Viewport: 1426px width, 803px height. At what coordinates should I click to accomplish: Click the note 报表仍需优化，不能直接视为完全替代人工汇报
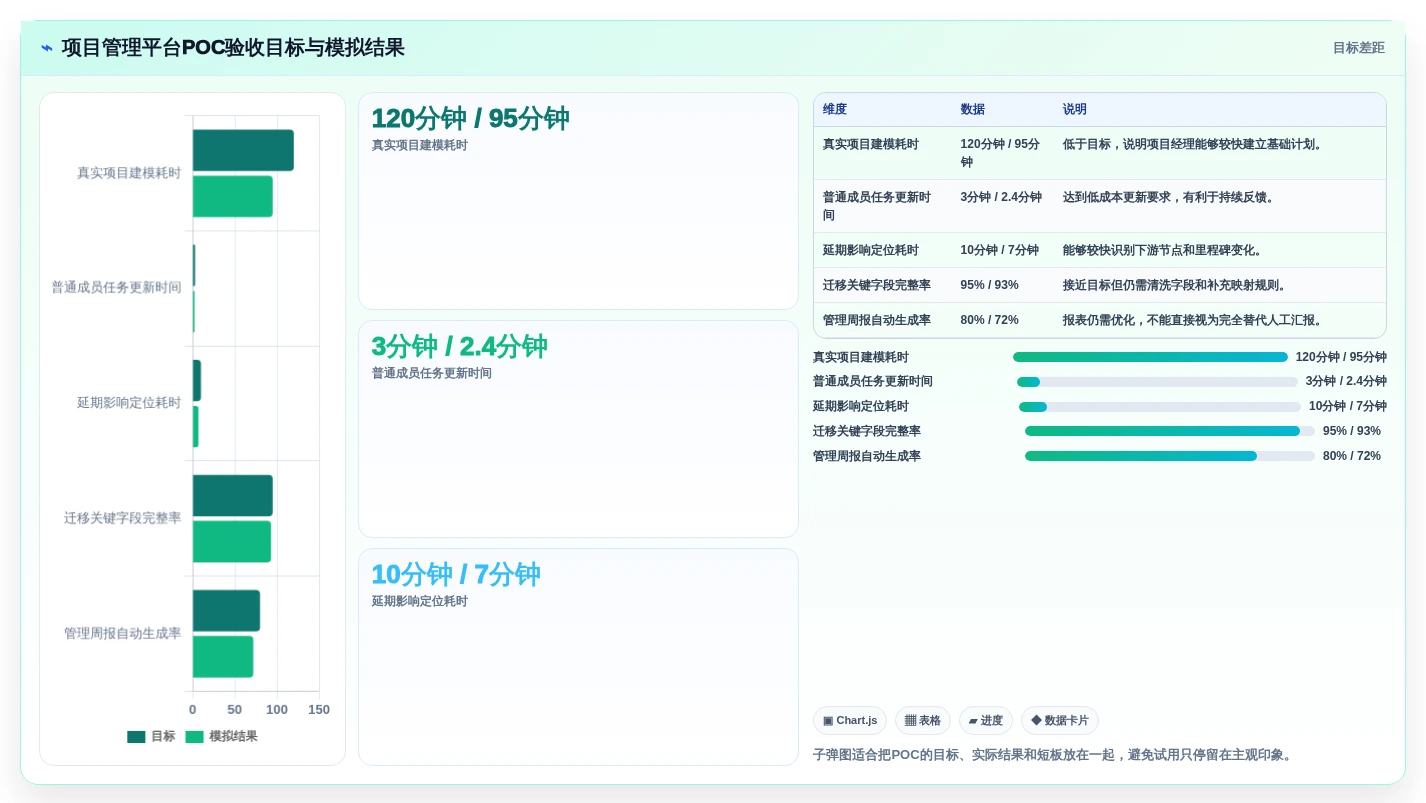point(1196,320)
